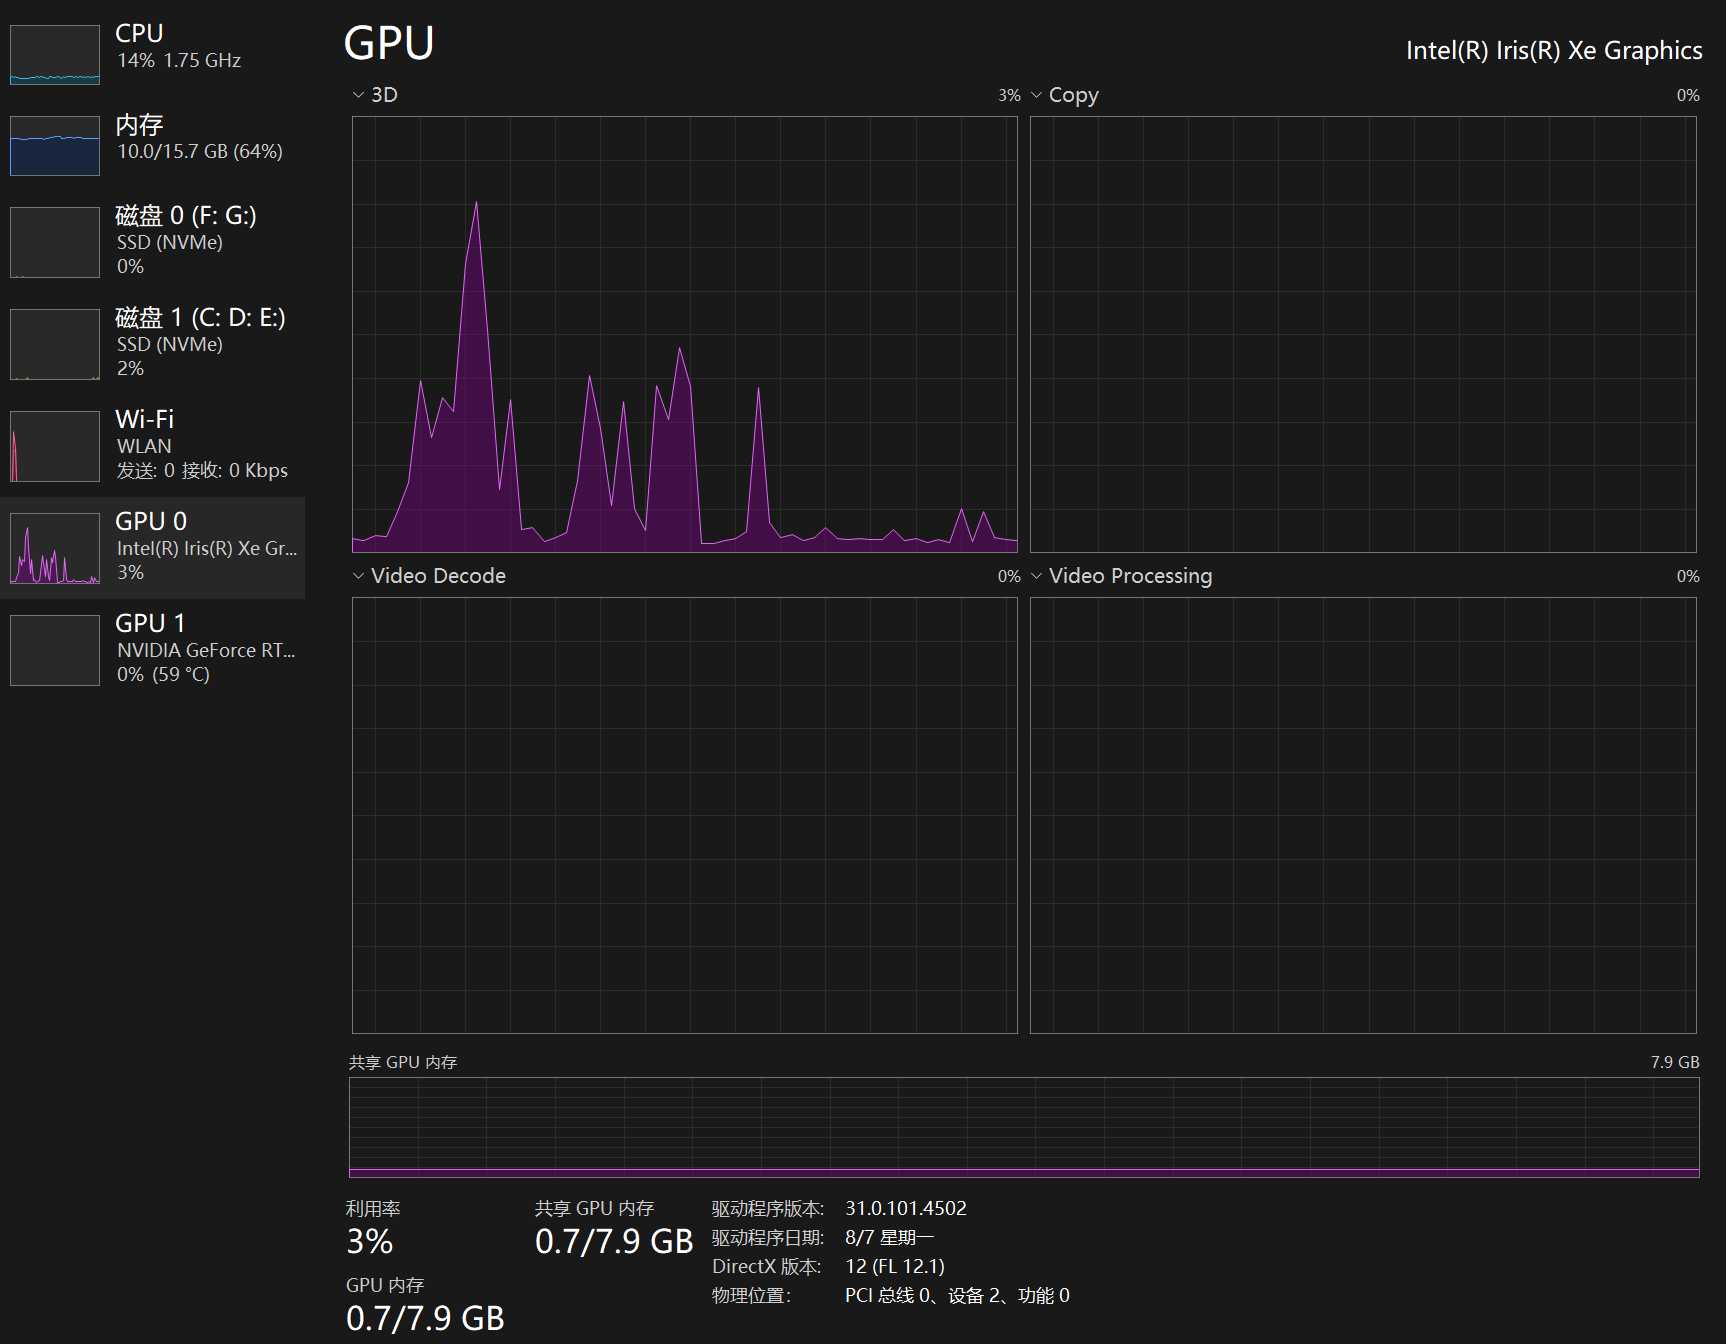The height and width of the screenshot is (1344, 1726).
Task: Click the Disk 0 (F: G:) graph thumbnail
Action: click(55, 242)
